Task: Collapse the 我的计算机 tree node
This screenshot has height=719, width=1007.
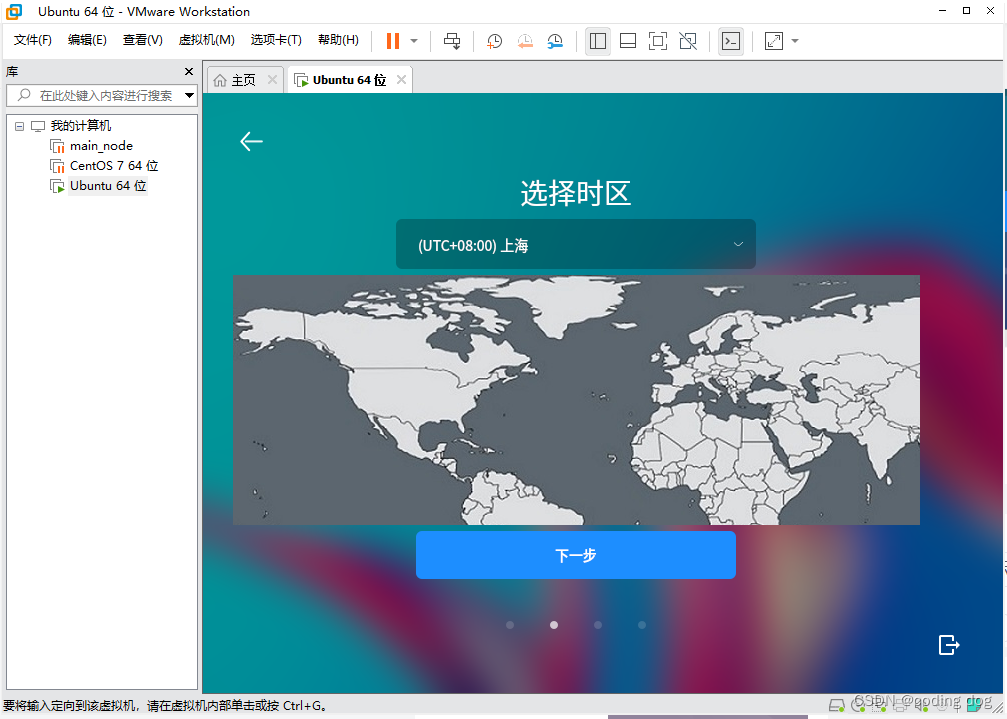Action: (19, 125)
